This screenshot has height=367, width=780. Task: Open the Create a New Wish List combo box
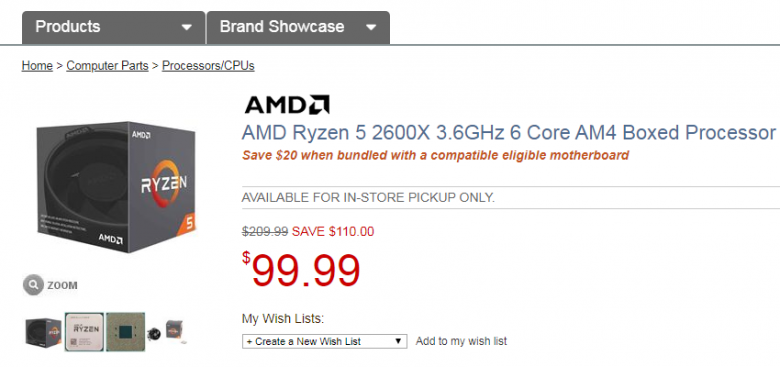coord(324,342)
